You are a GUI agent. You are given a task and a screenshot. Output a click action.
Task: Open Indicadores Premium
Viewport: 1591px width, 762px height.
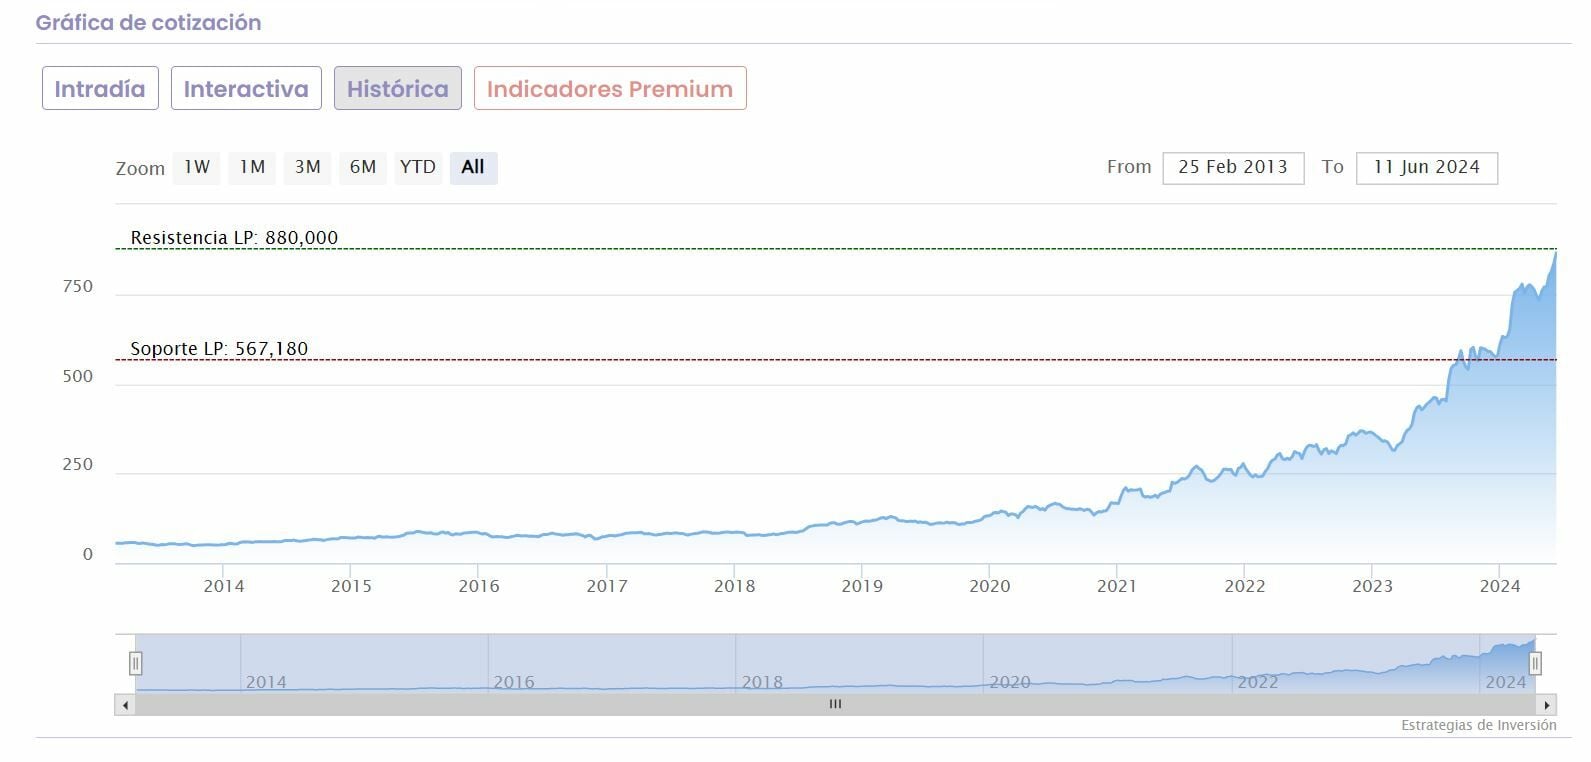coord(609,88)
